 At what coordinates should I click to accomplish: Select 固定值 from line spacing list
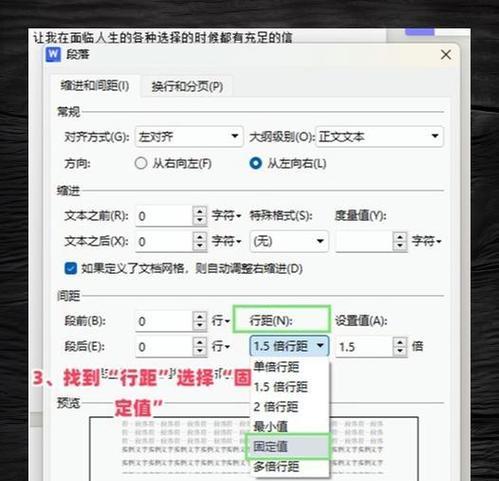288,446
